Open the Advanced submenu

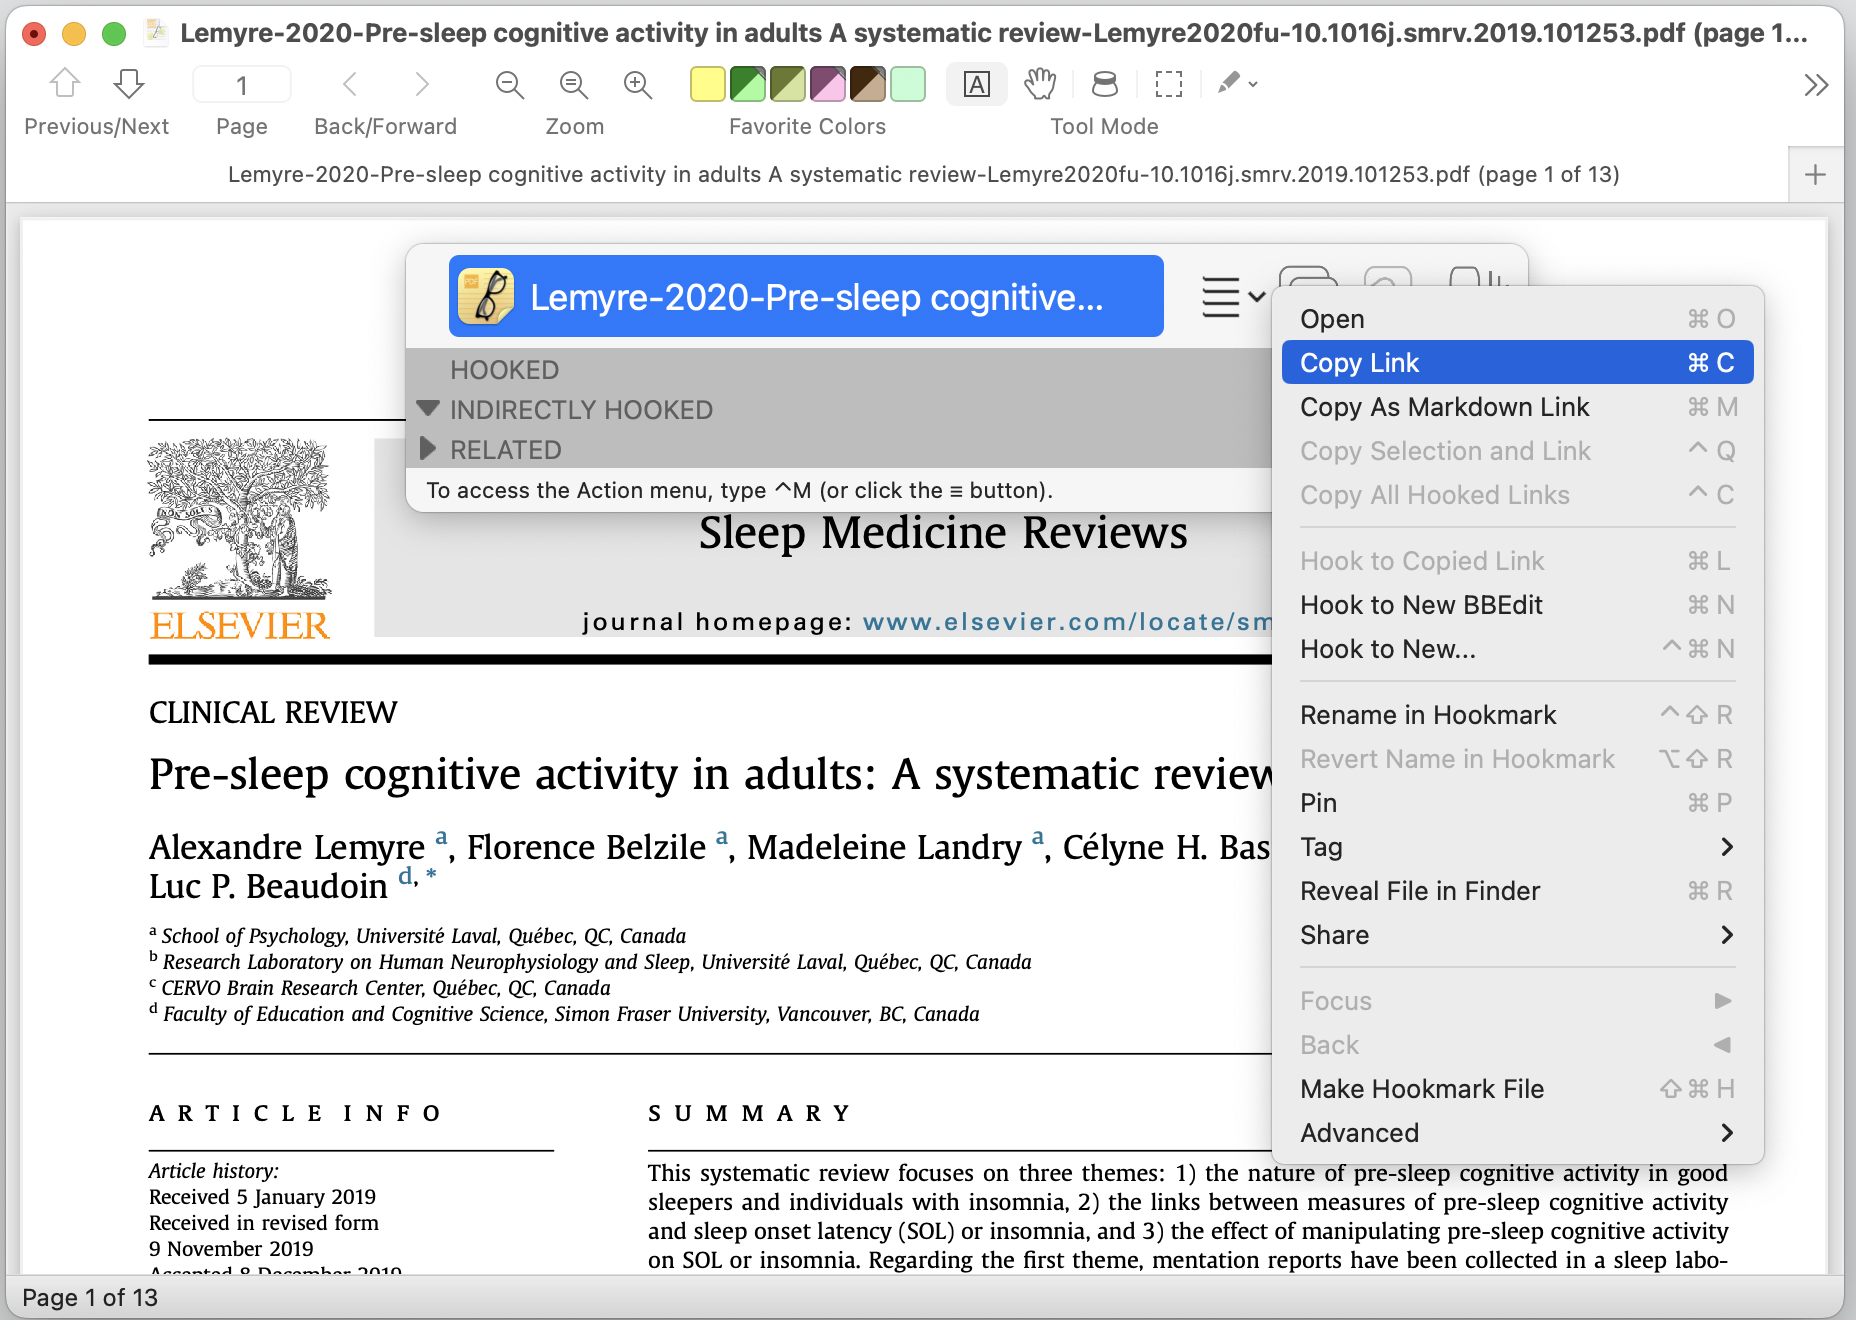(x=1517, y=1133)
